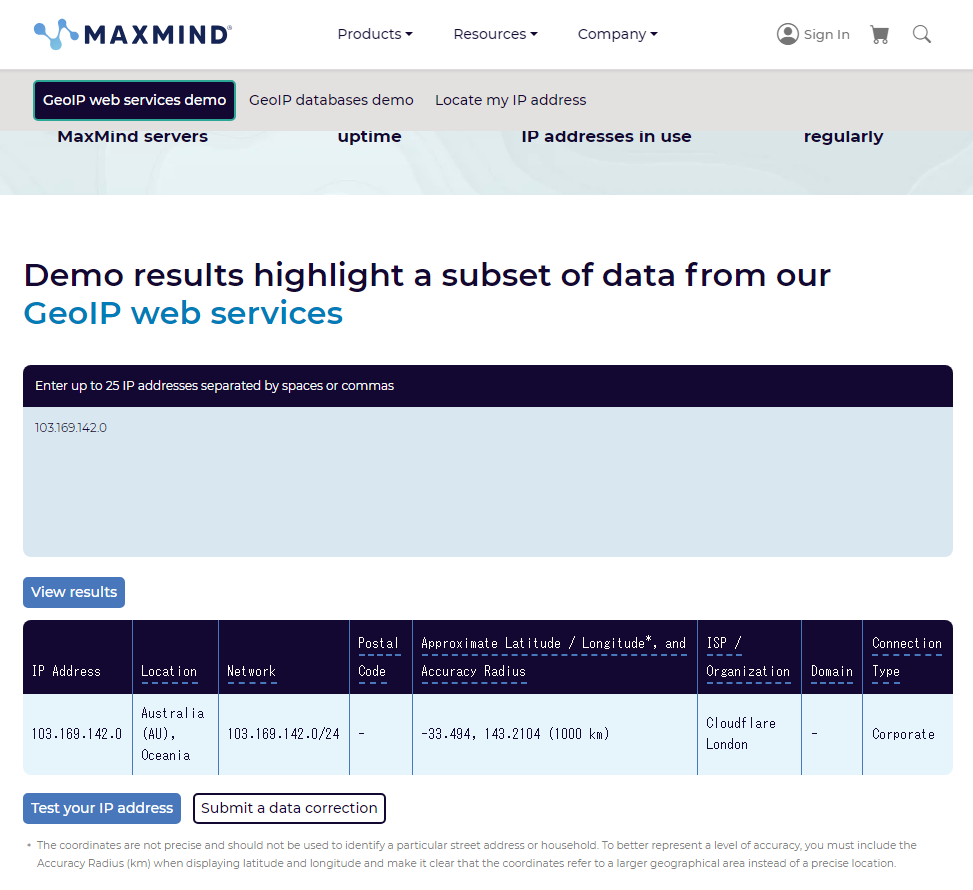Select the 103.169.142.0 IP address cell
This screenshot has height=890, width=973.
pos(77,734)
